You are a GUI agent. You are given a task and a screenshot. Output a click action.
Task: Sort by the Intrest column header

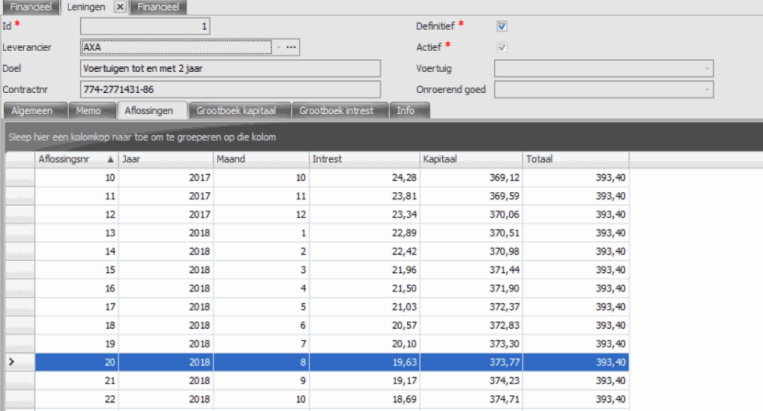coord(363,159)
